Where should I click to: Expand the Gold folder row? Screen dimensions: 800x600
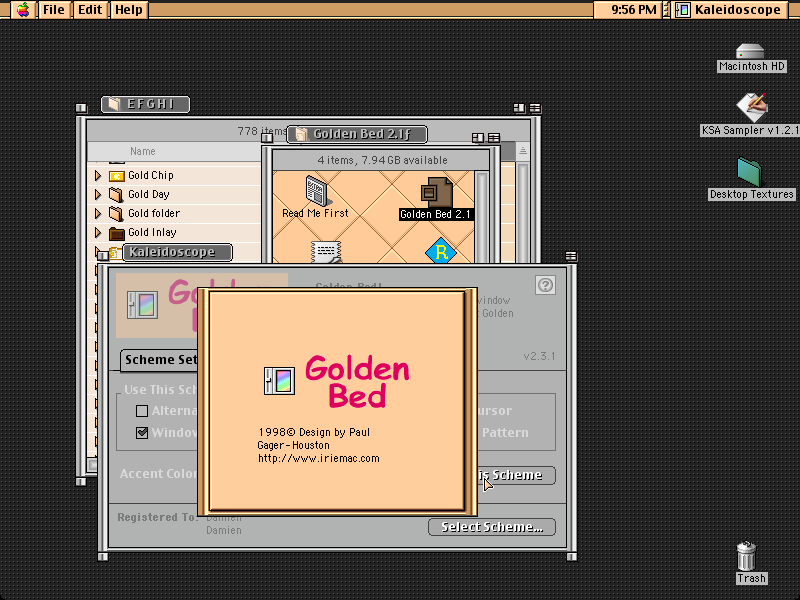(98, 214)
